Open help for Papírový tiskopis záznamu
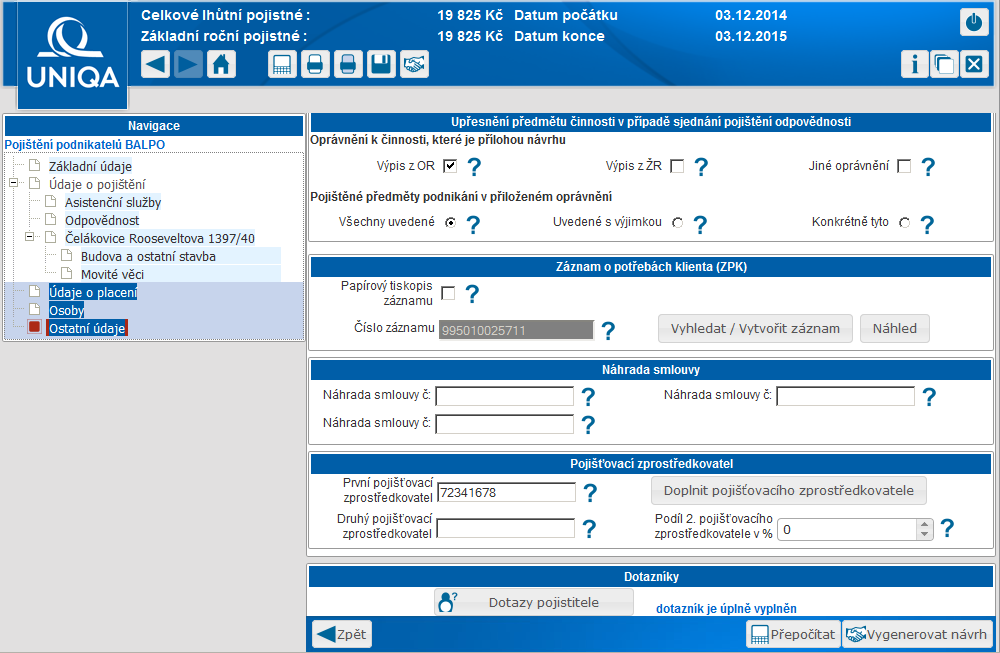This screenshot has height=653, width=1000. coord(472,294)
